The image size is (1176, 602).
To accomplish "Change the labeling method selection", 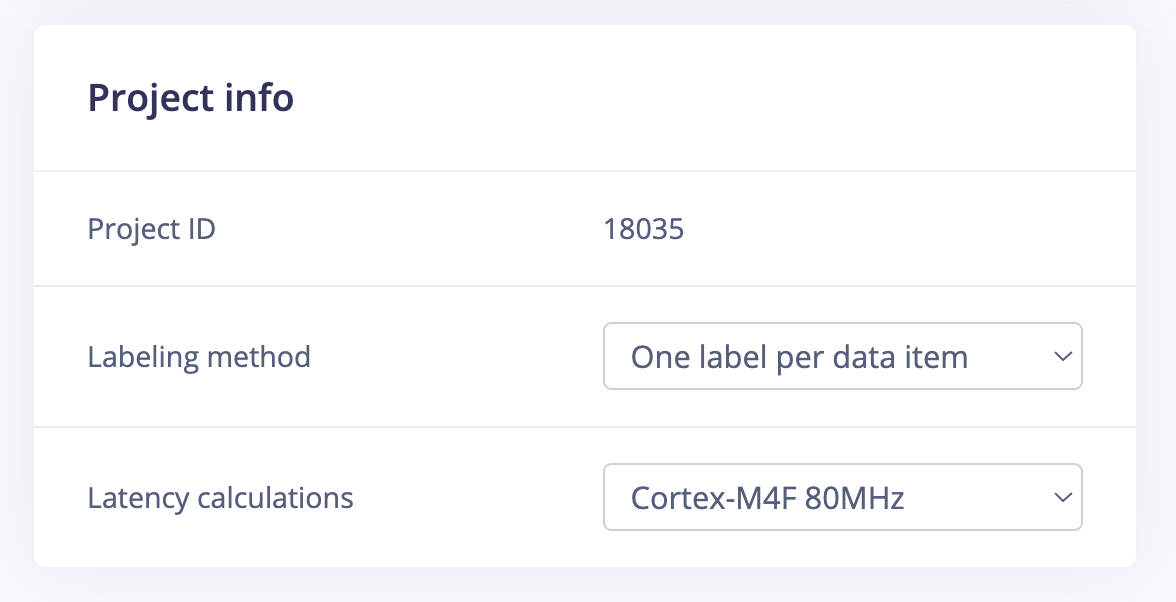I will coord(842,356).
